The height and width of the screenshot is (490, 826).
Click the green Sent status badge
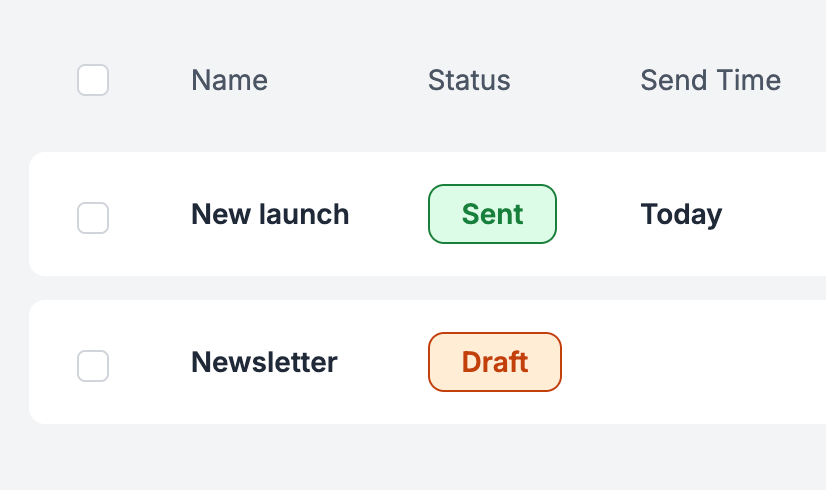point(493,214)
